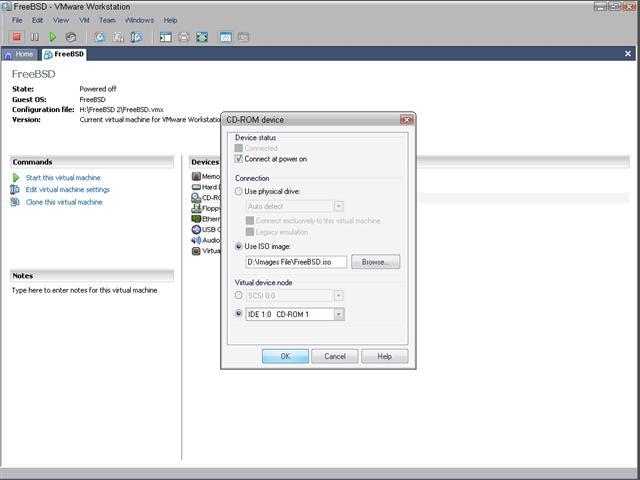Click Edit virtual machine settings link
This screenshot has width=640, height=480.
(68, 189)
